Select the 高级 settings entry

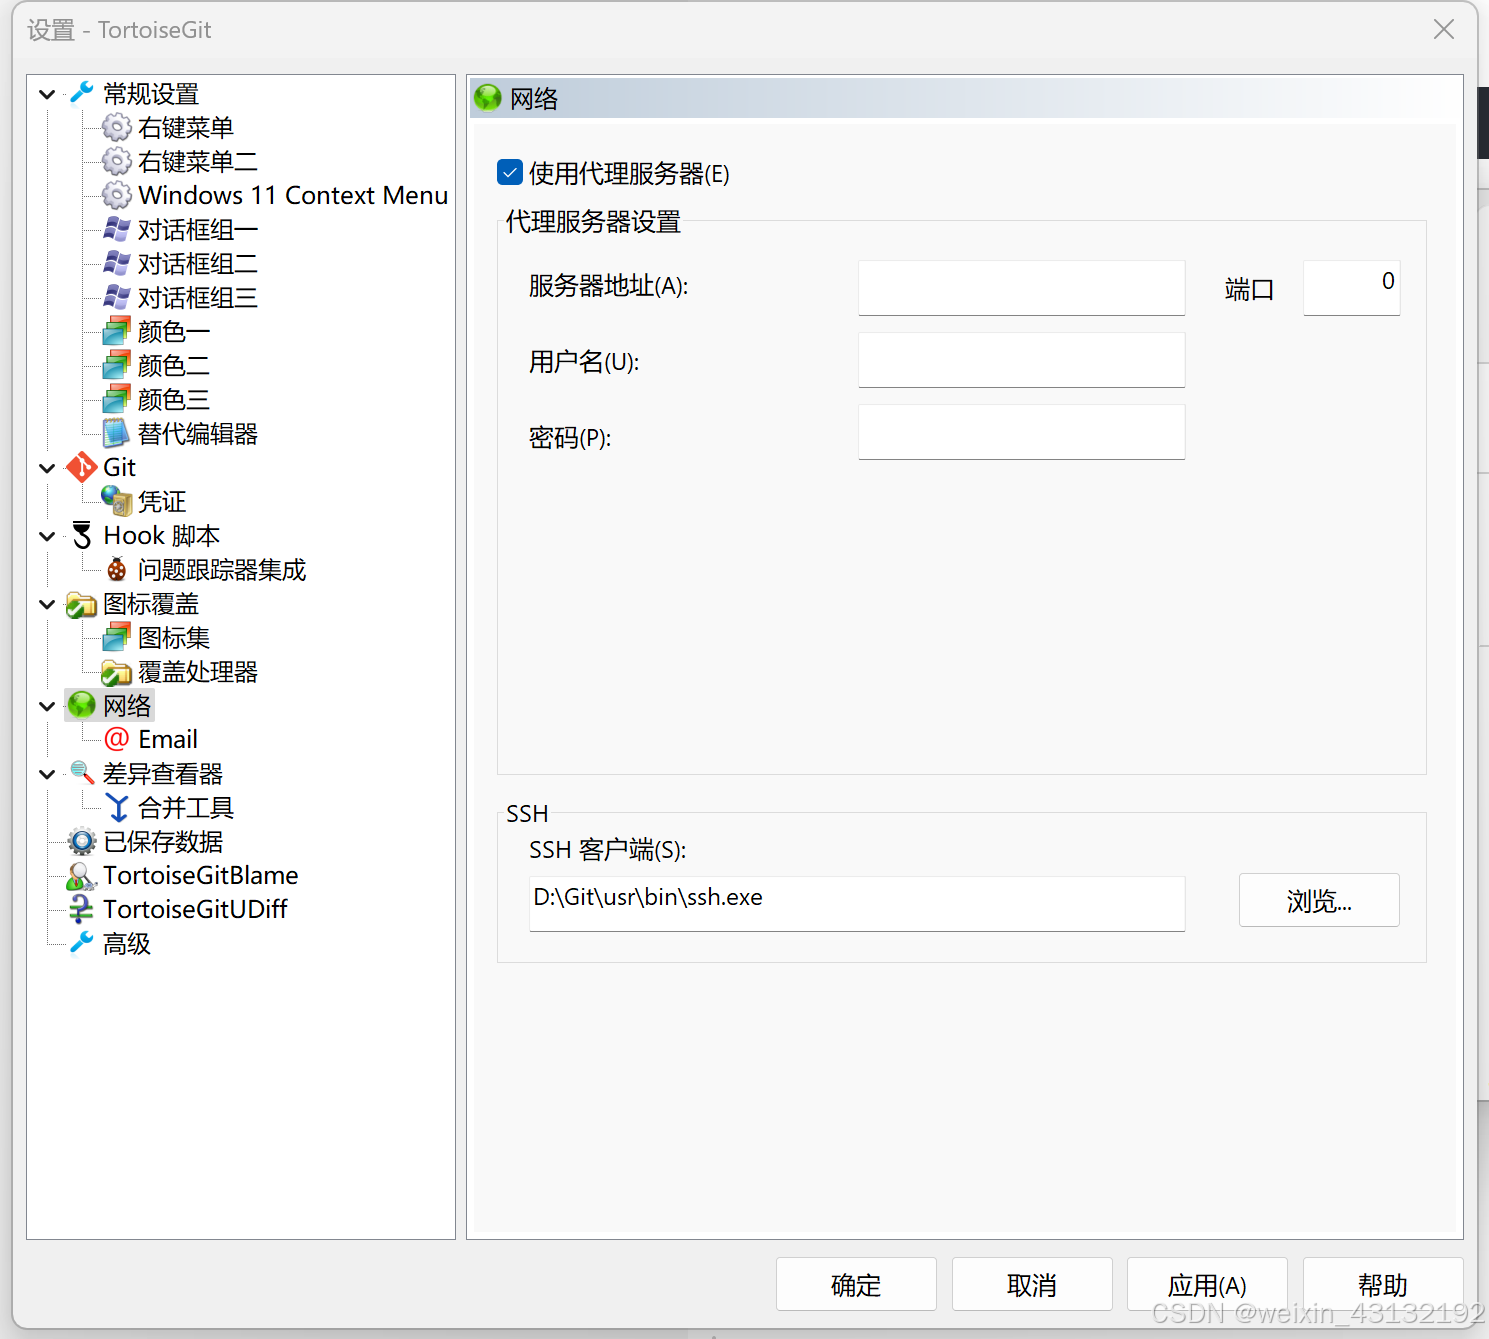[127, 943]
